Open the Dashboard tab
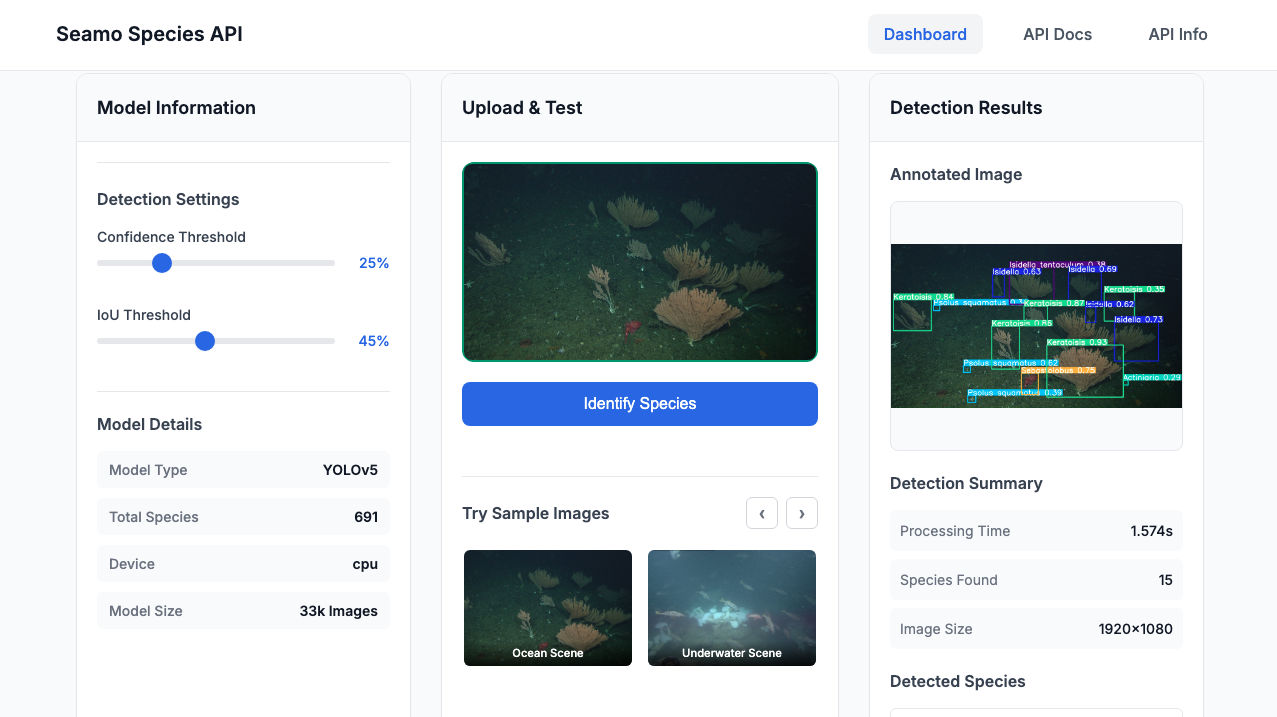The image size is (1277, 717). click(925, 34)
